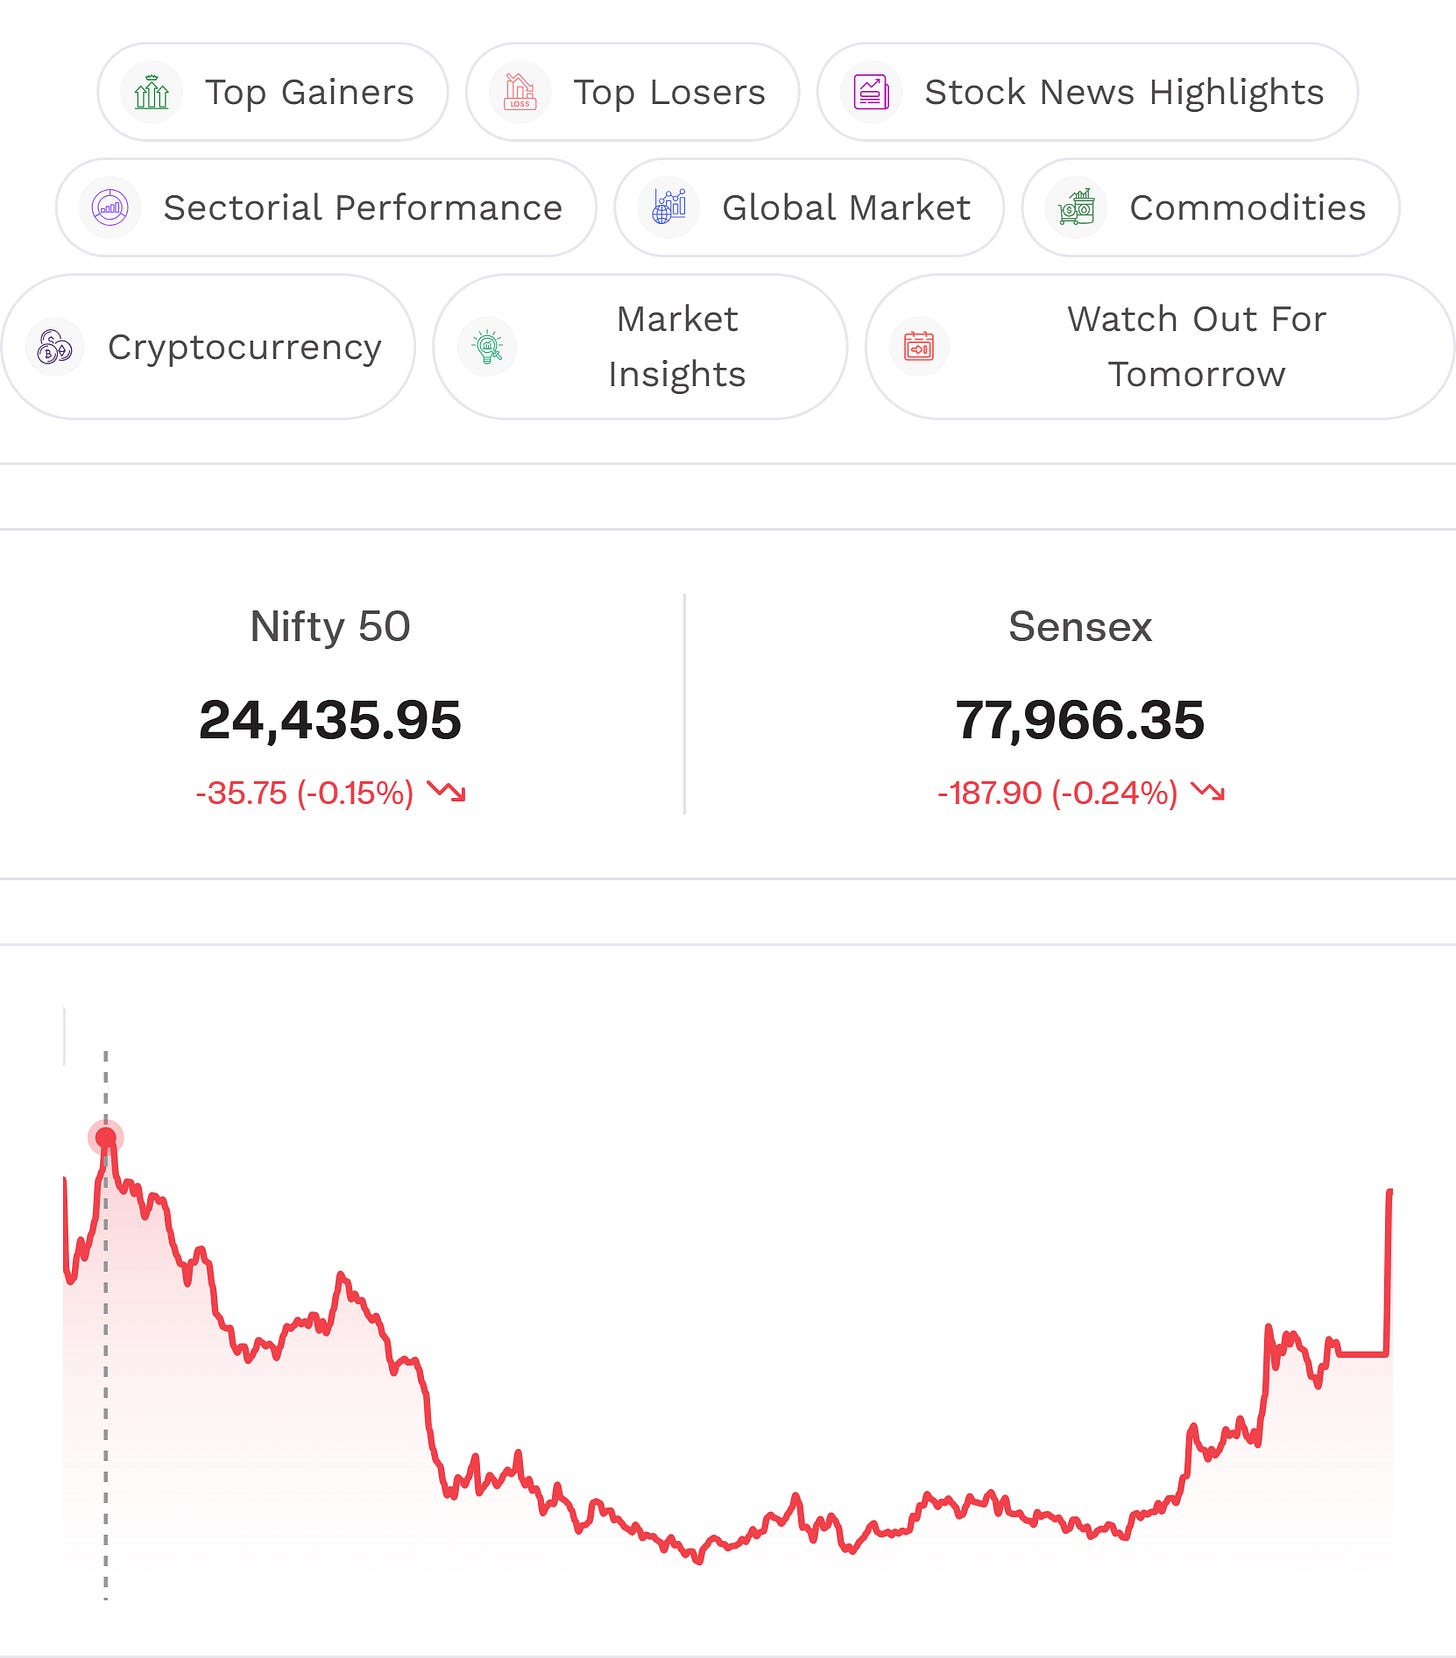This screenshot has height=1658, width=1456.
Task: Click the Market Insights lightbulb icon
Action: [x=487, y=347]
